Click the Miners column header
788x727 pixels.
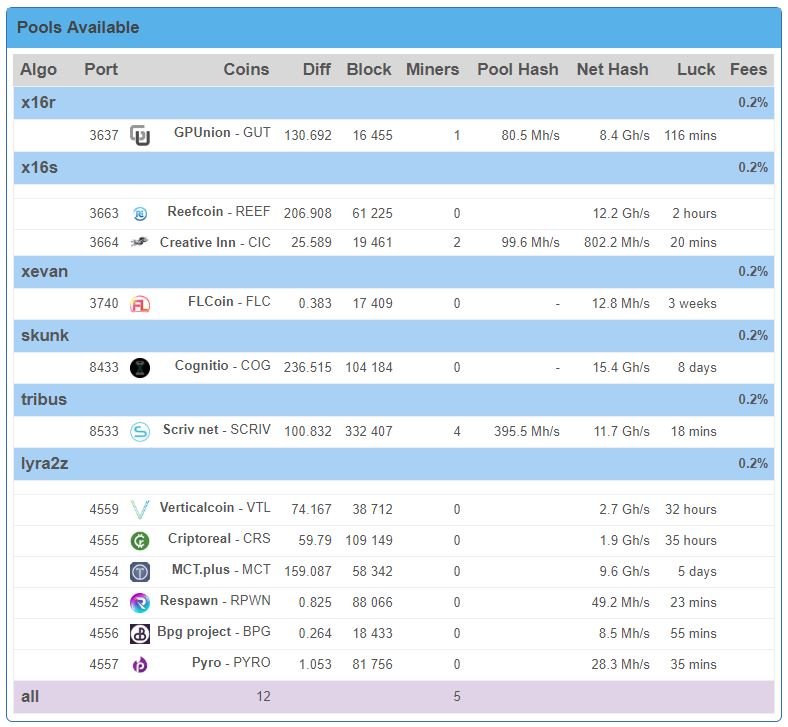[x=432, y=69]
